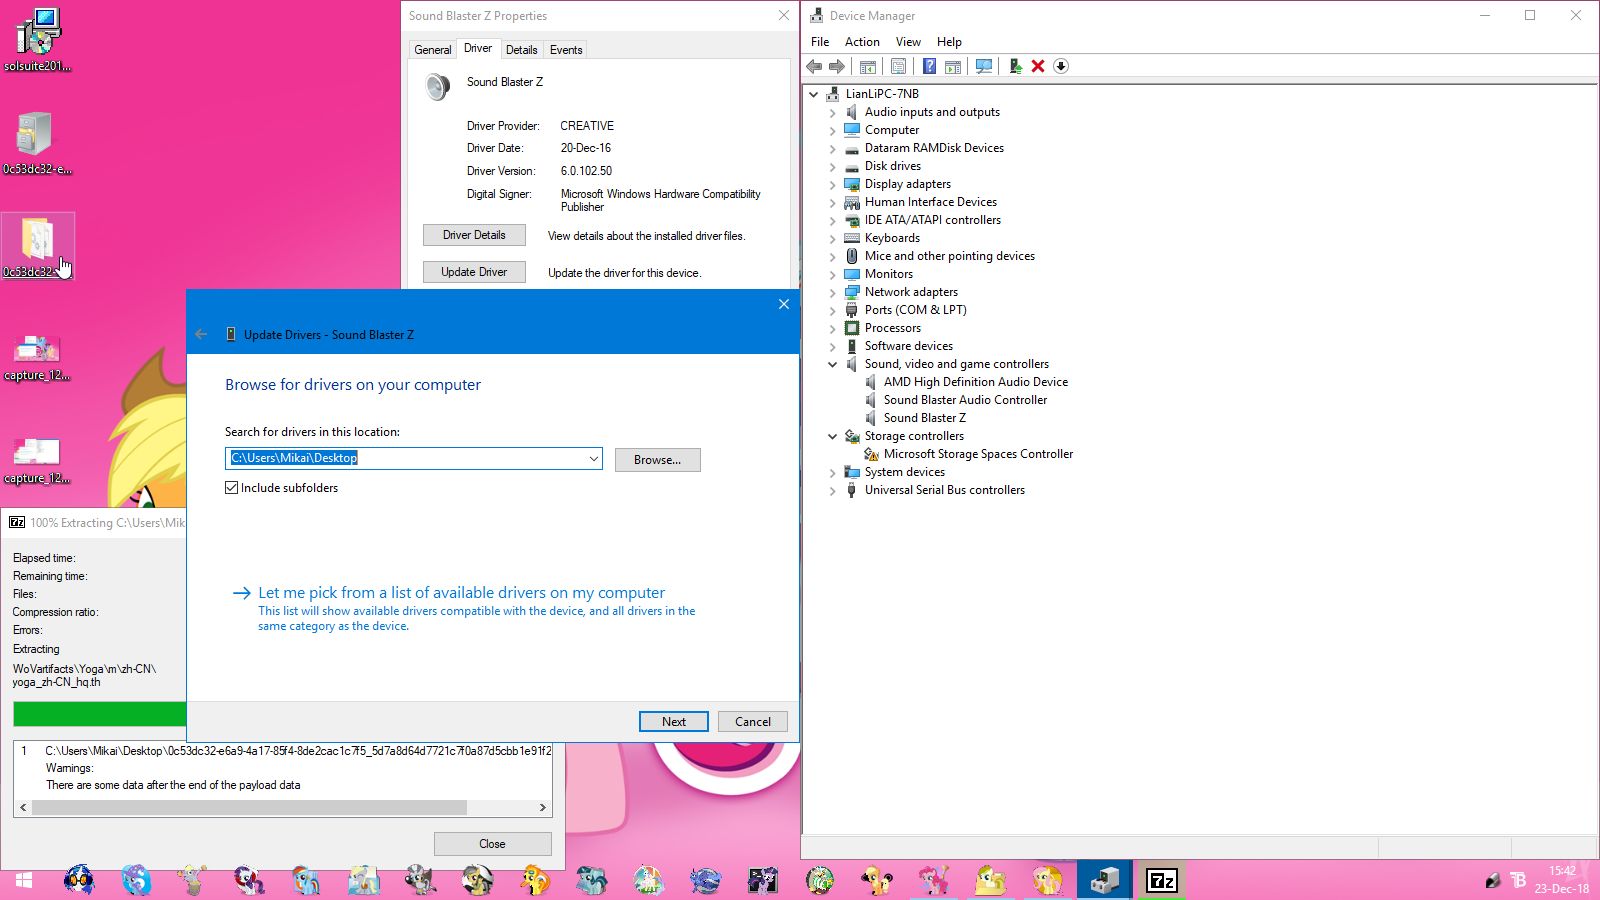Select AMD High Definition Audio Device entry
The height and width of the screenshot is (900, 1600).
click(x=975, y=382)
